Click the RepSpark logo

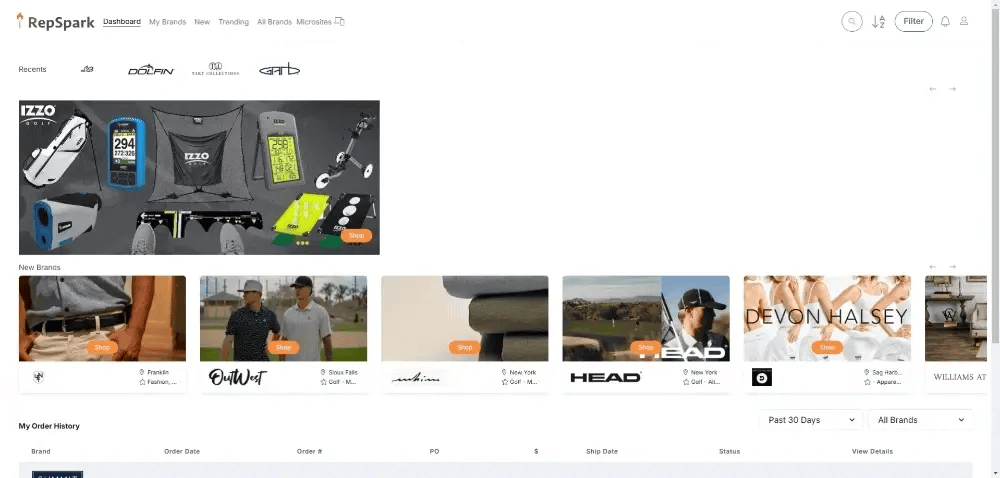(x=55, y=22)
